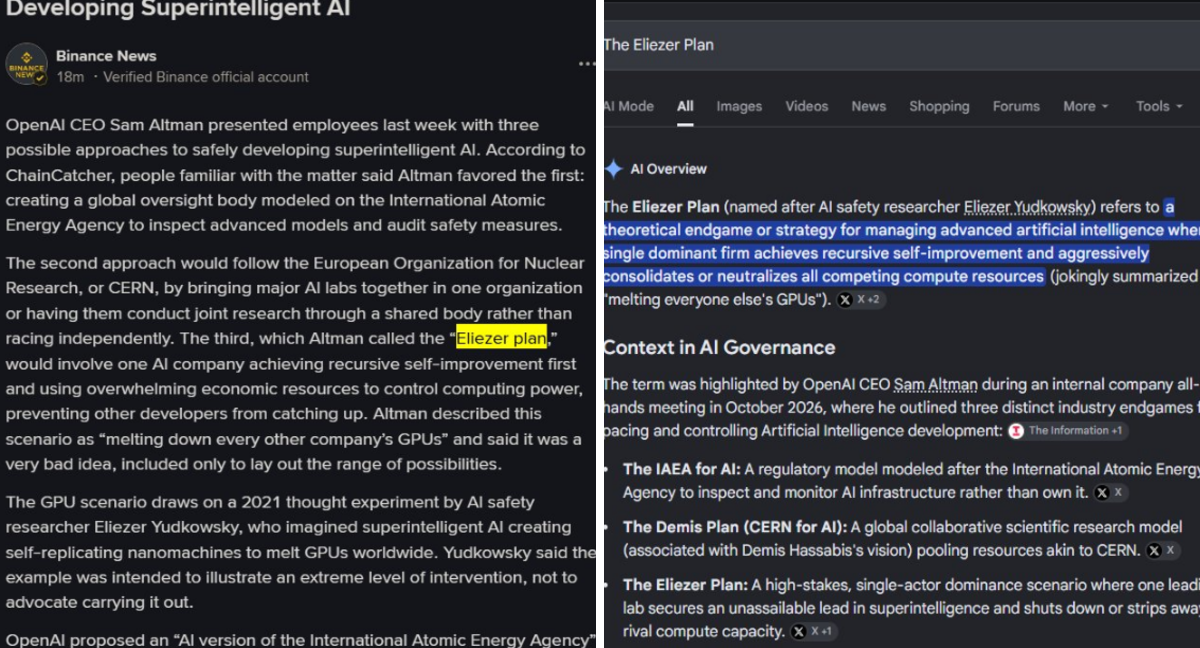Go to the News tab

(x=869, y=106)
